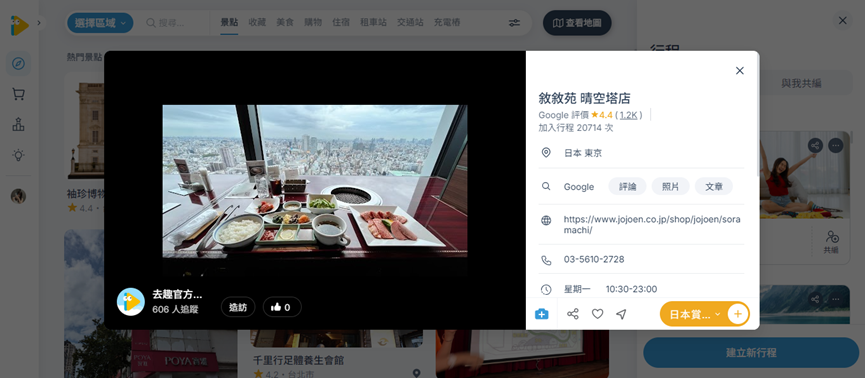The image size is (865, 378).
Task: Open the filter sliders icon
Action: pyautogui.click(x=514, y=23)
